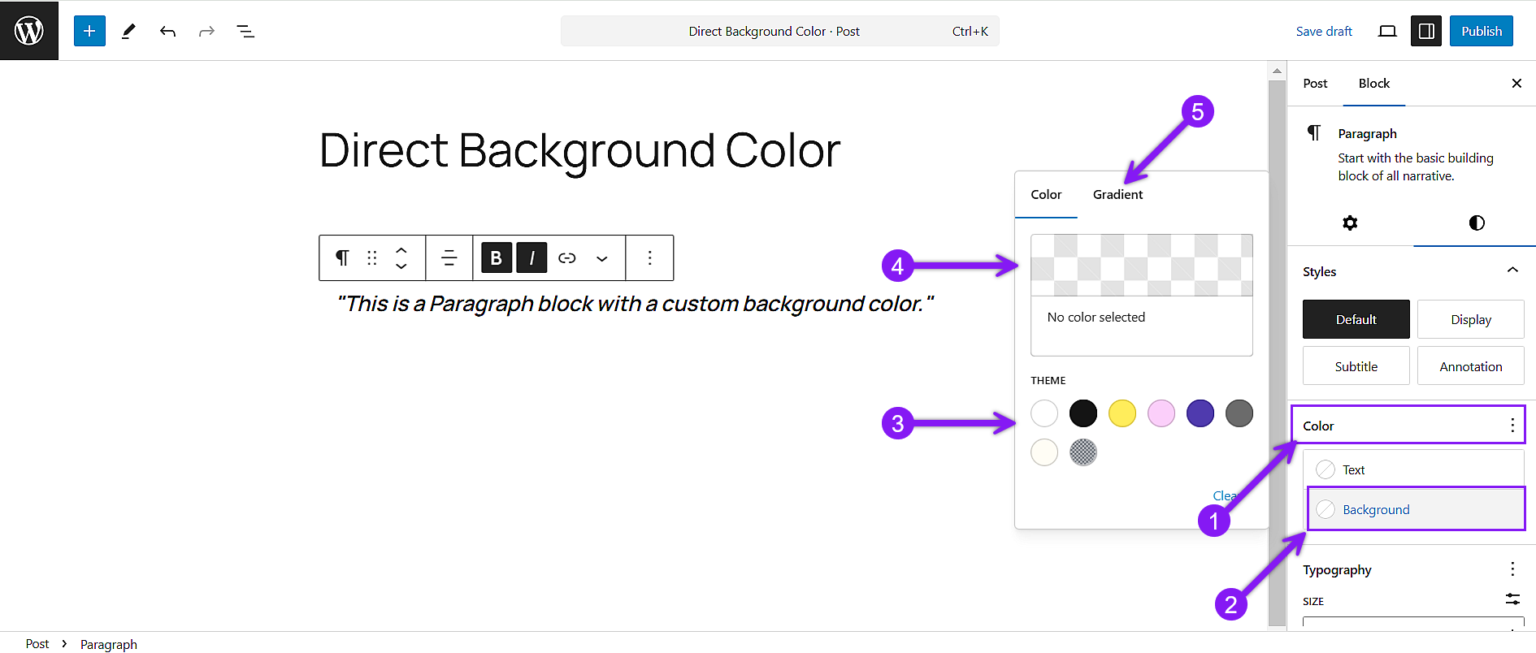Collapse the Styles section
Image resolution: width=1536 pixels, height=653 pixels.
(x=1510, y=271)
